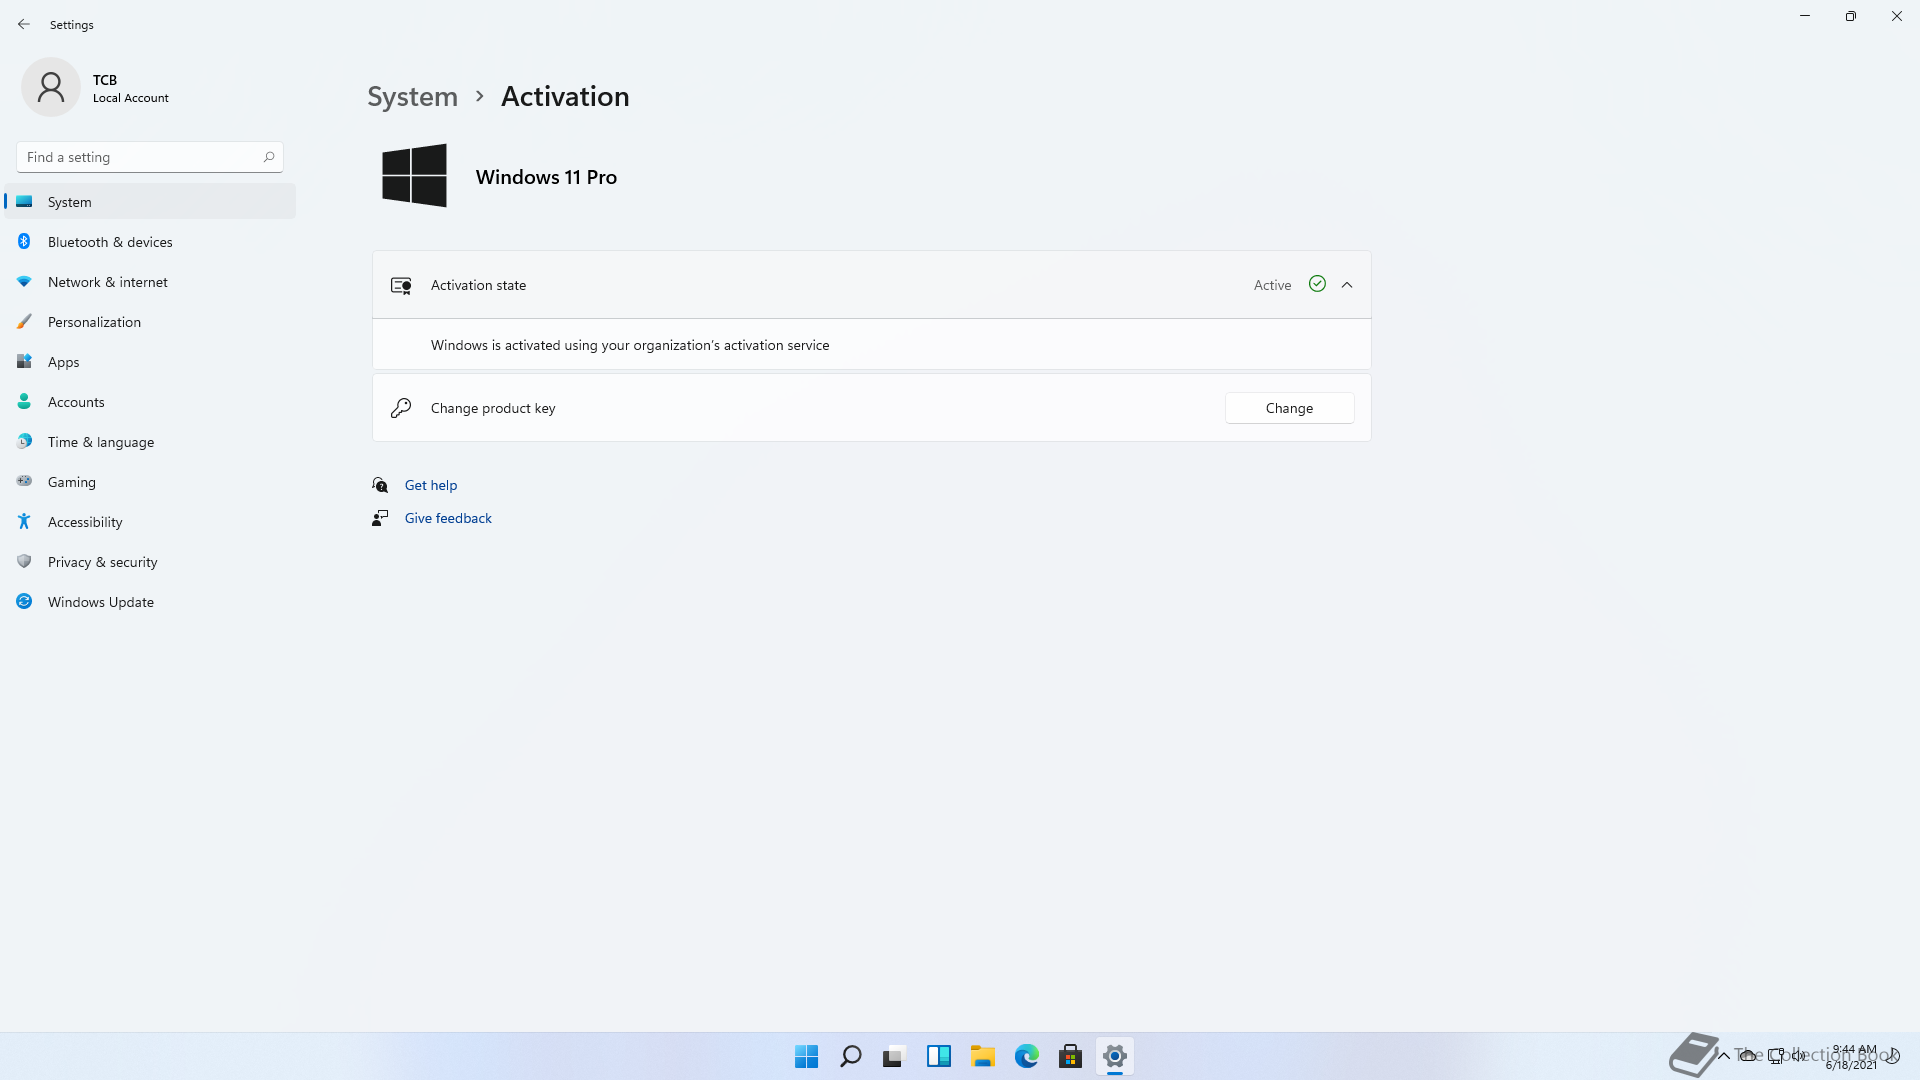Launch File Explorer from taskbar

982,1056
